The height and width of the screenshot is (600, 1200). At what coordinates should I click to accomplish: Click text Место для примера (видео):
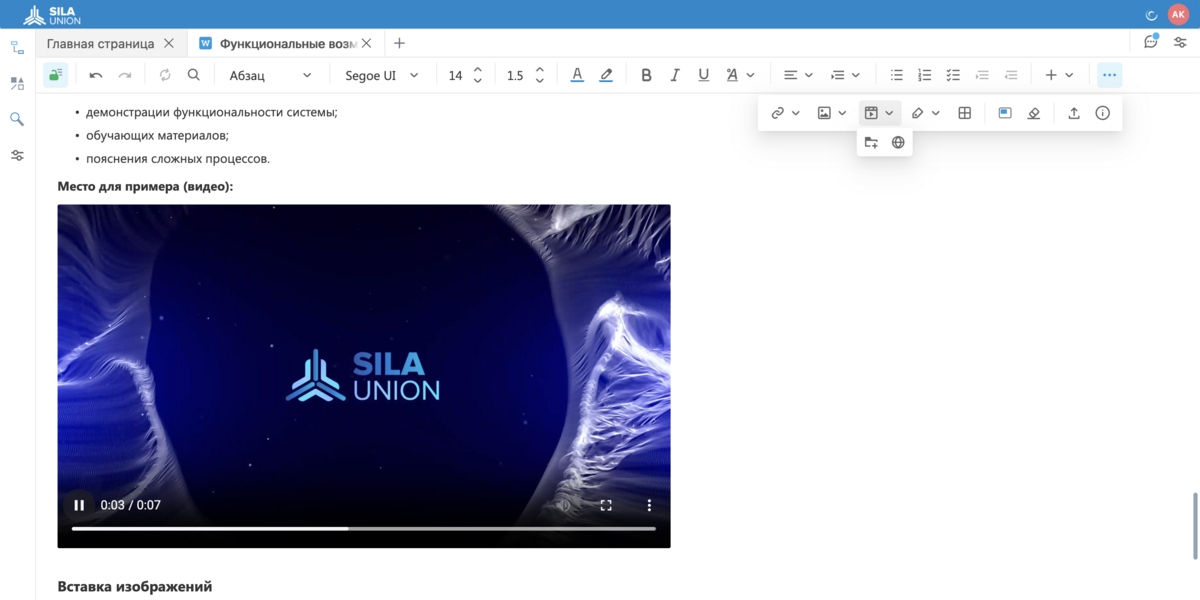(x=145, y=186)
